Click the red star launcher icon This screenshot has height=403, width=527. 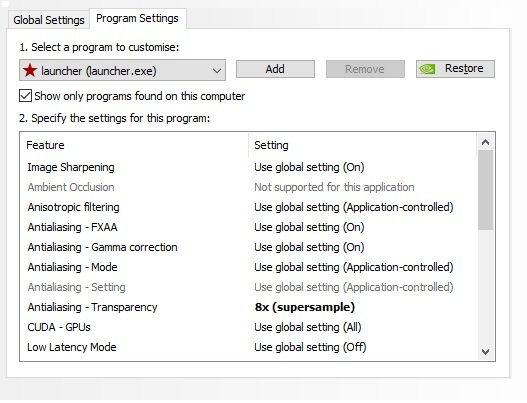pyautogui.click(x=30, y=71)
